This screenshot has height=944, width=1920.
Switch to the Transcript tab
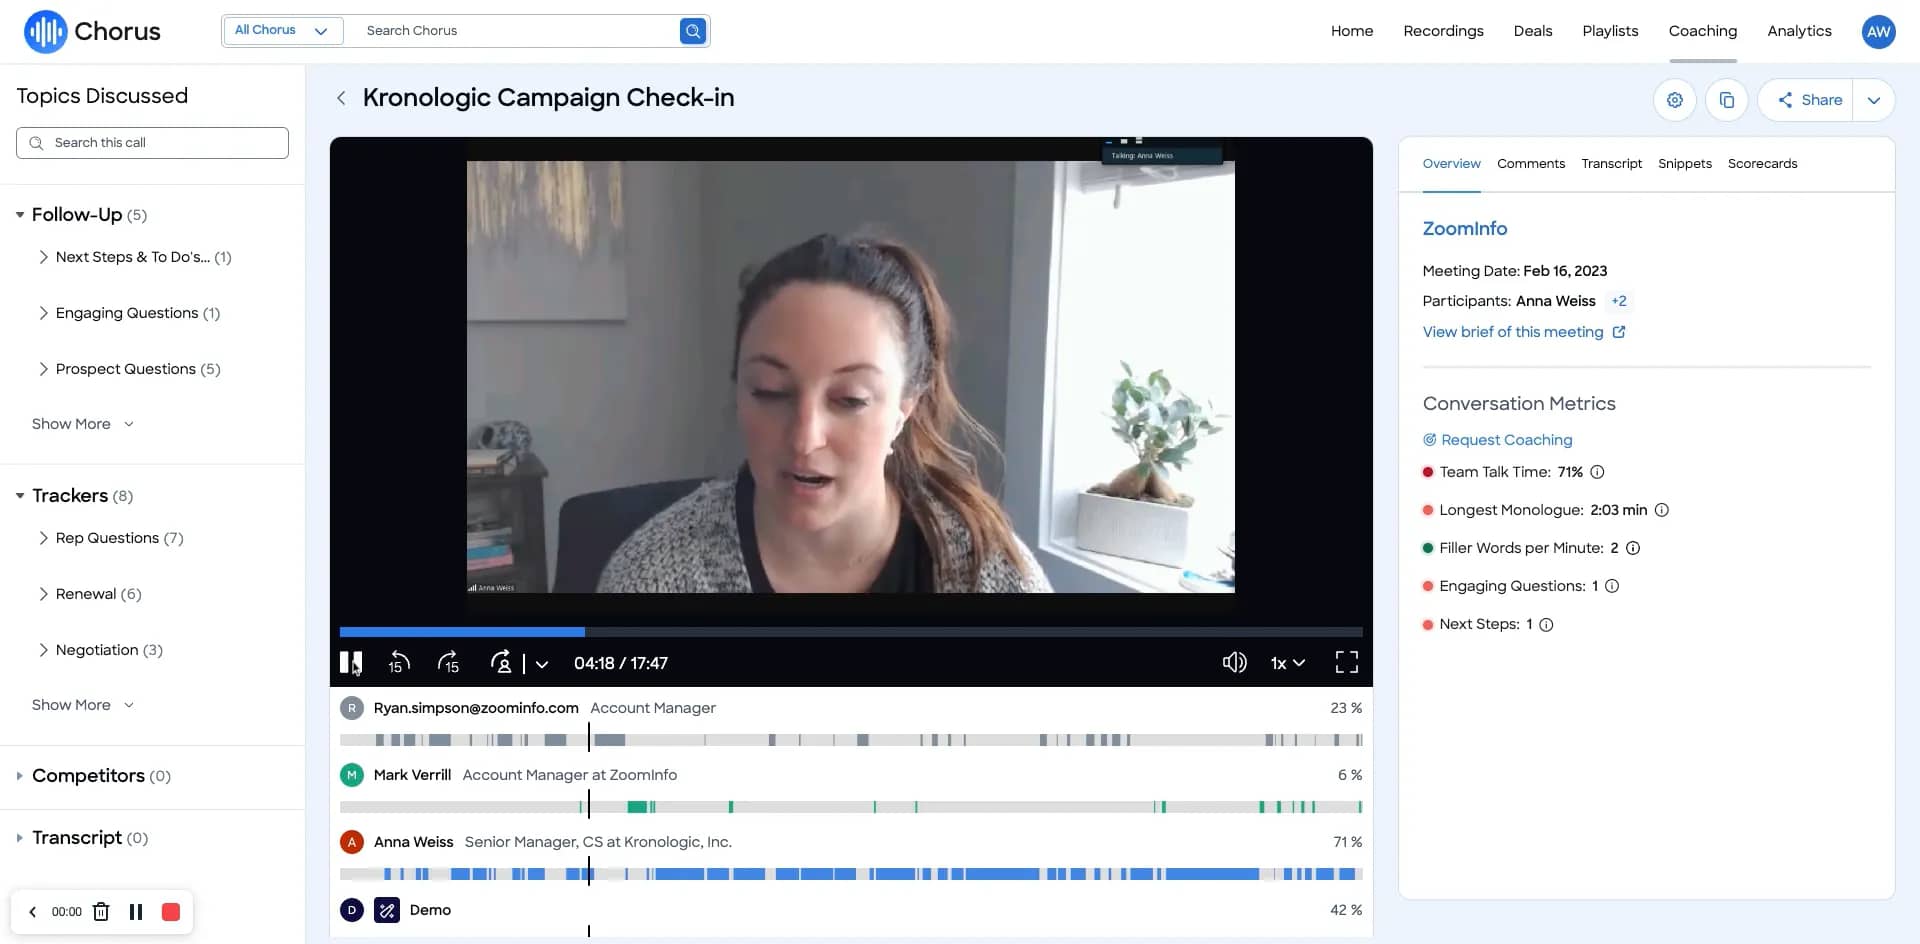[1611, 163]
